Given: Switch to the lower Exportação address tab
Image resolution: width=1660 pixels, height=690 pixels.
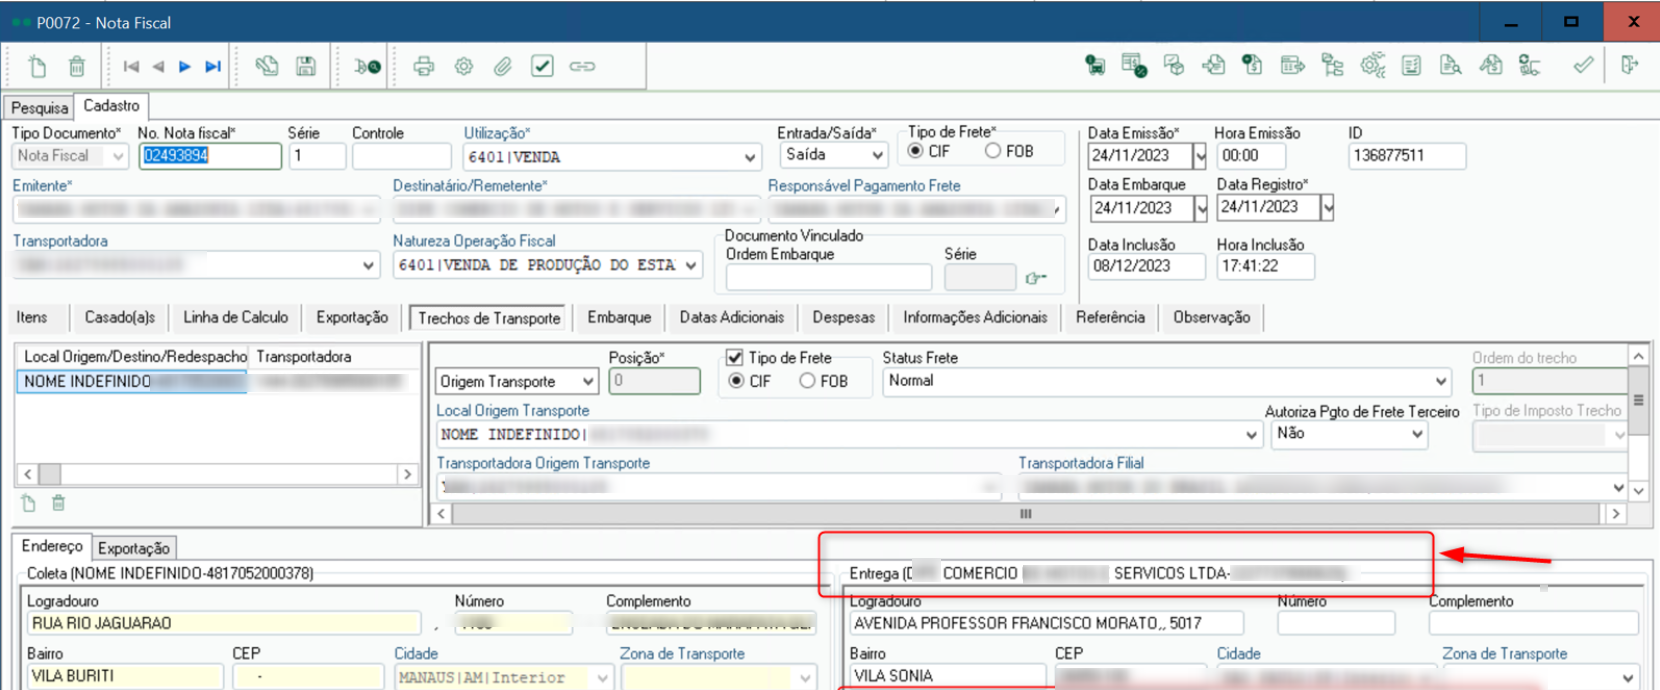Looking at the screenshot, I should (134, 548).
